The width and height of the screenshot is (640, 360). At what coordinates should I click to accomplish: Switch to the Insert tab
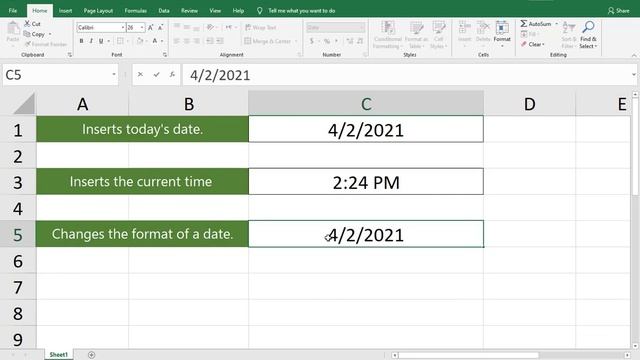[x=65, y=11]
